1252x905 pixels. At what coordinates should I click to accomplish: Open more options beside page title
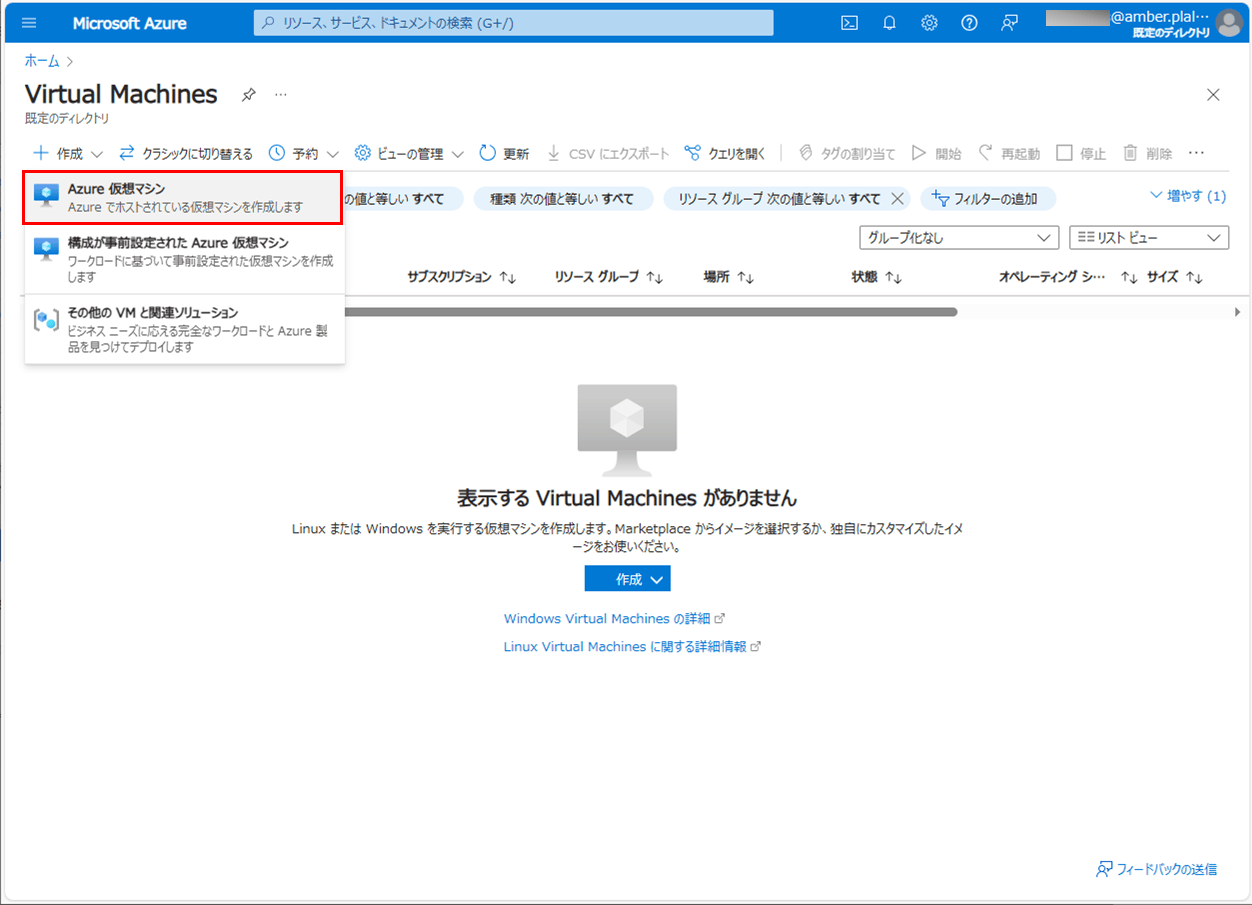click(281, 95)
